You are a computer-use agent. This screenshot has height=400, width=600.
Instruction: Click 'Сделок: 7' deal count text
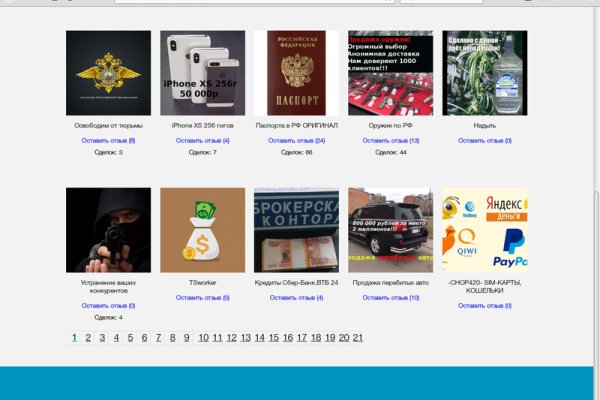coord(202,152)
